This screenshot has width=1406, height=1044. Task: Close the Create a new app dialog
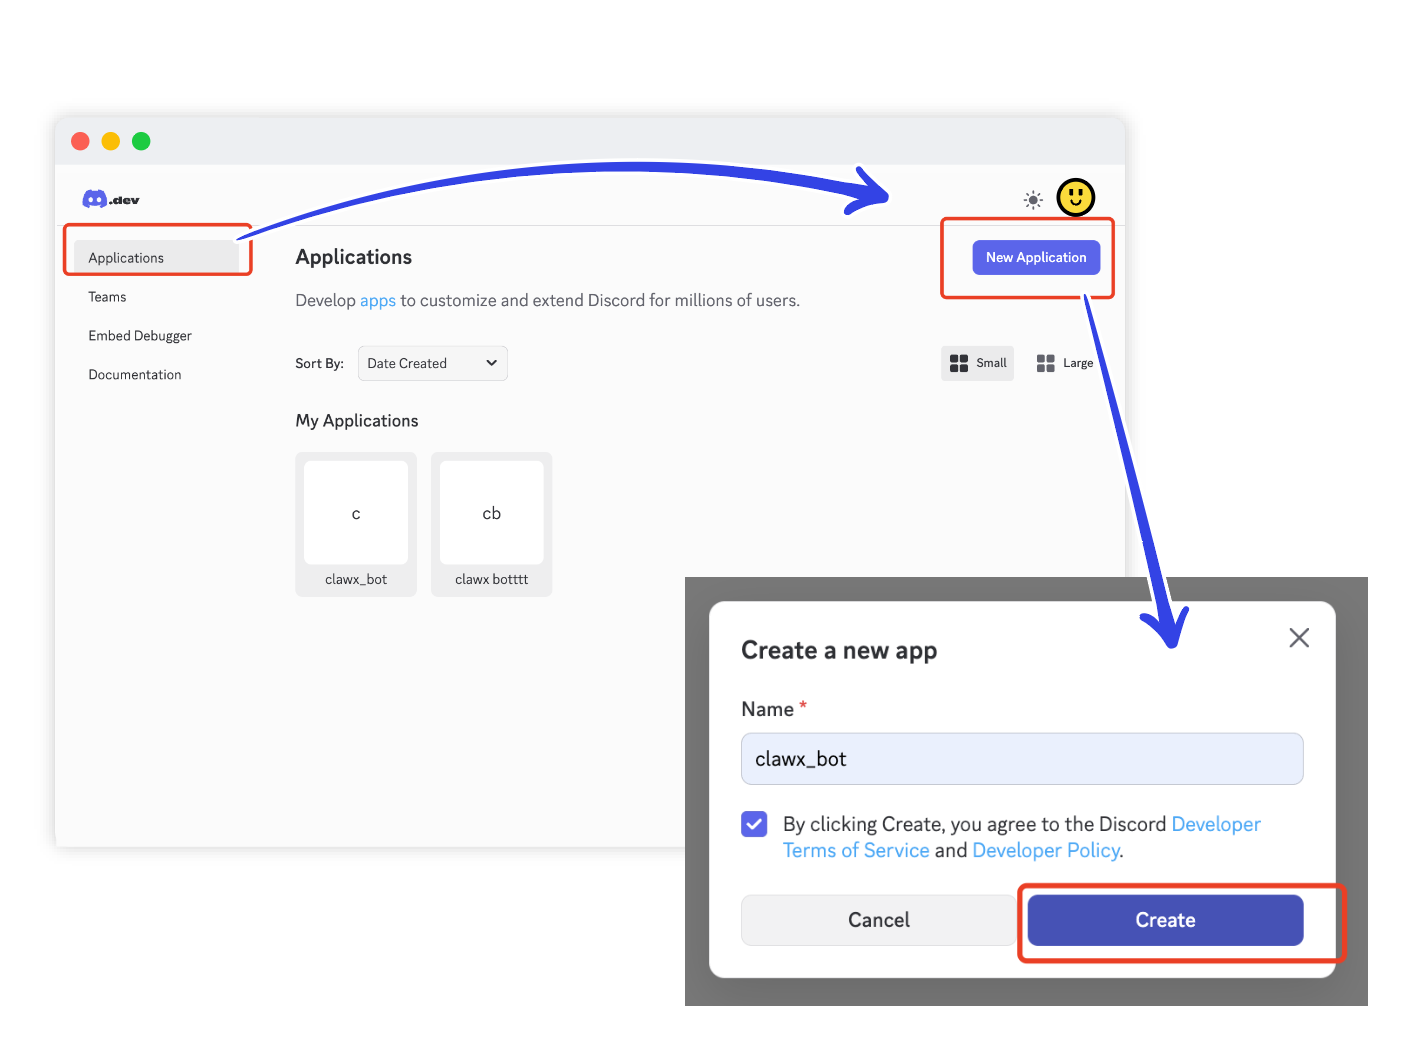click(x=1298, y=638)
